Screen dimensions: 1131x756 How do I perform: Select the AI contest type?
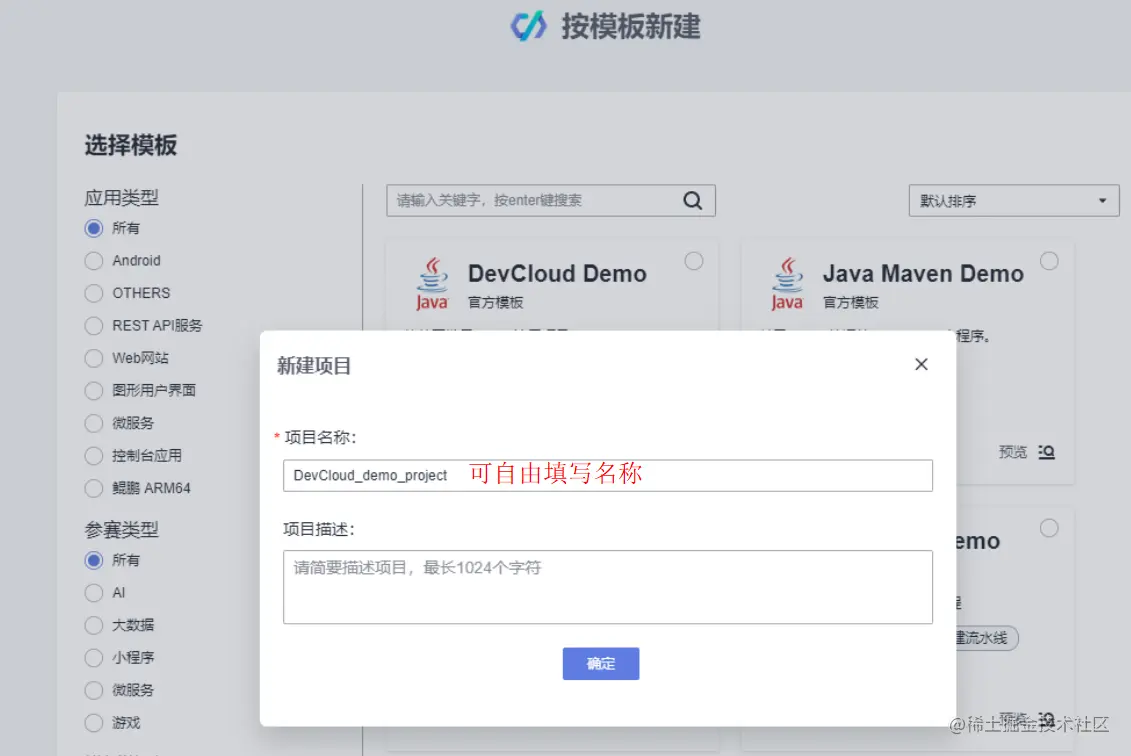click(94, 593)
